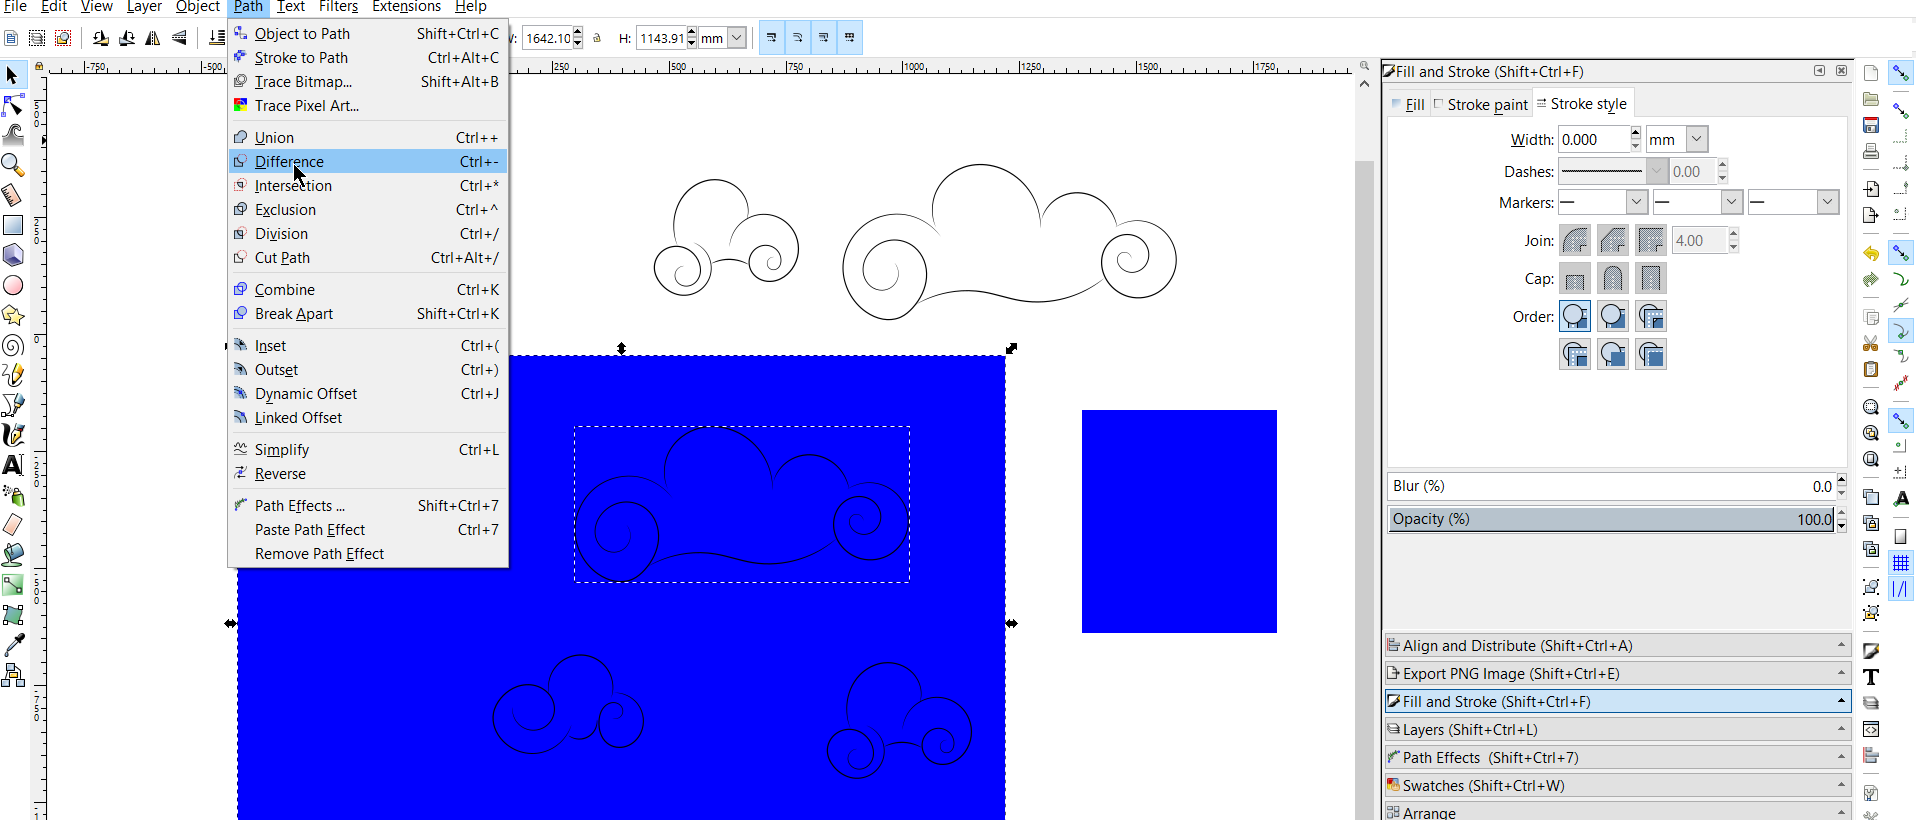Select the Bezier pen tool
Screen dimensions: 1916x820
[12, 405]
